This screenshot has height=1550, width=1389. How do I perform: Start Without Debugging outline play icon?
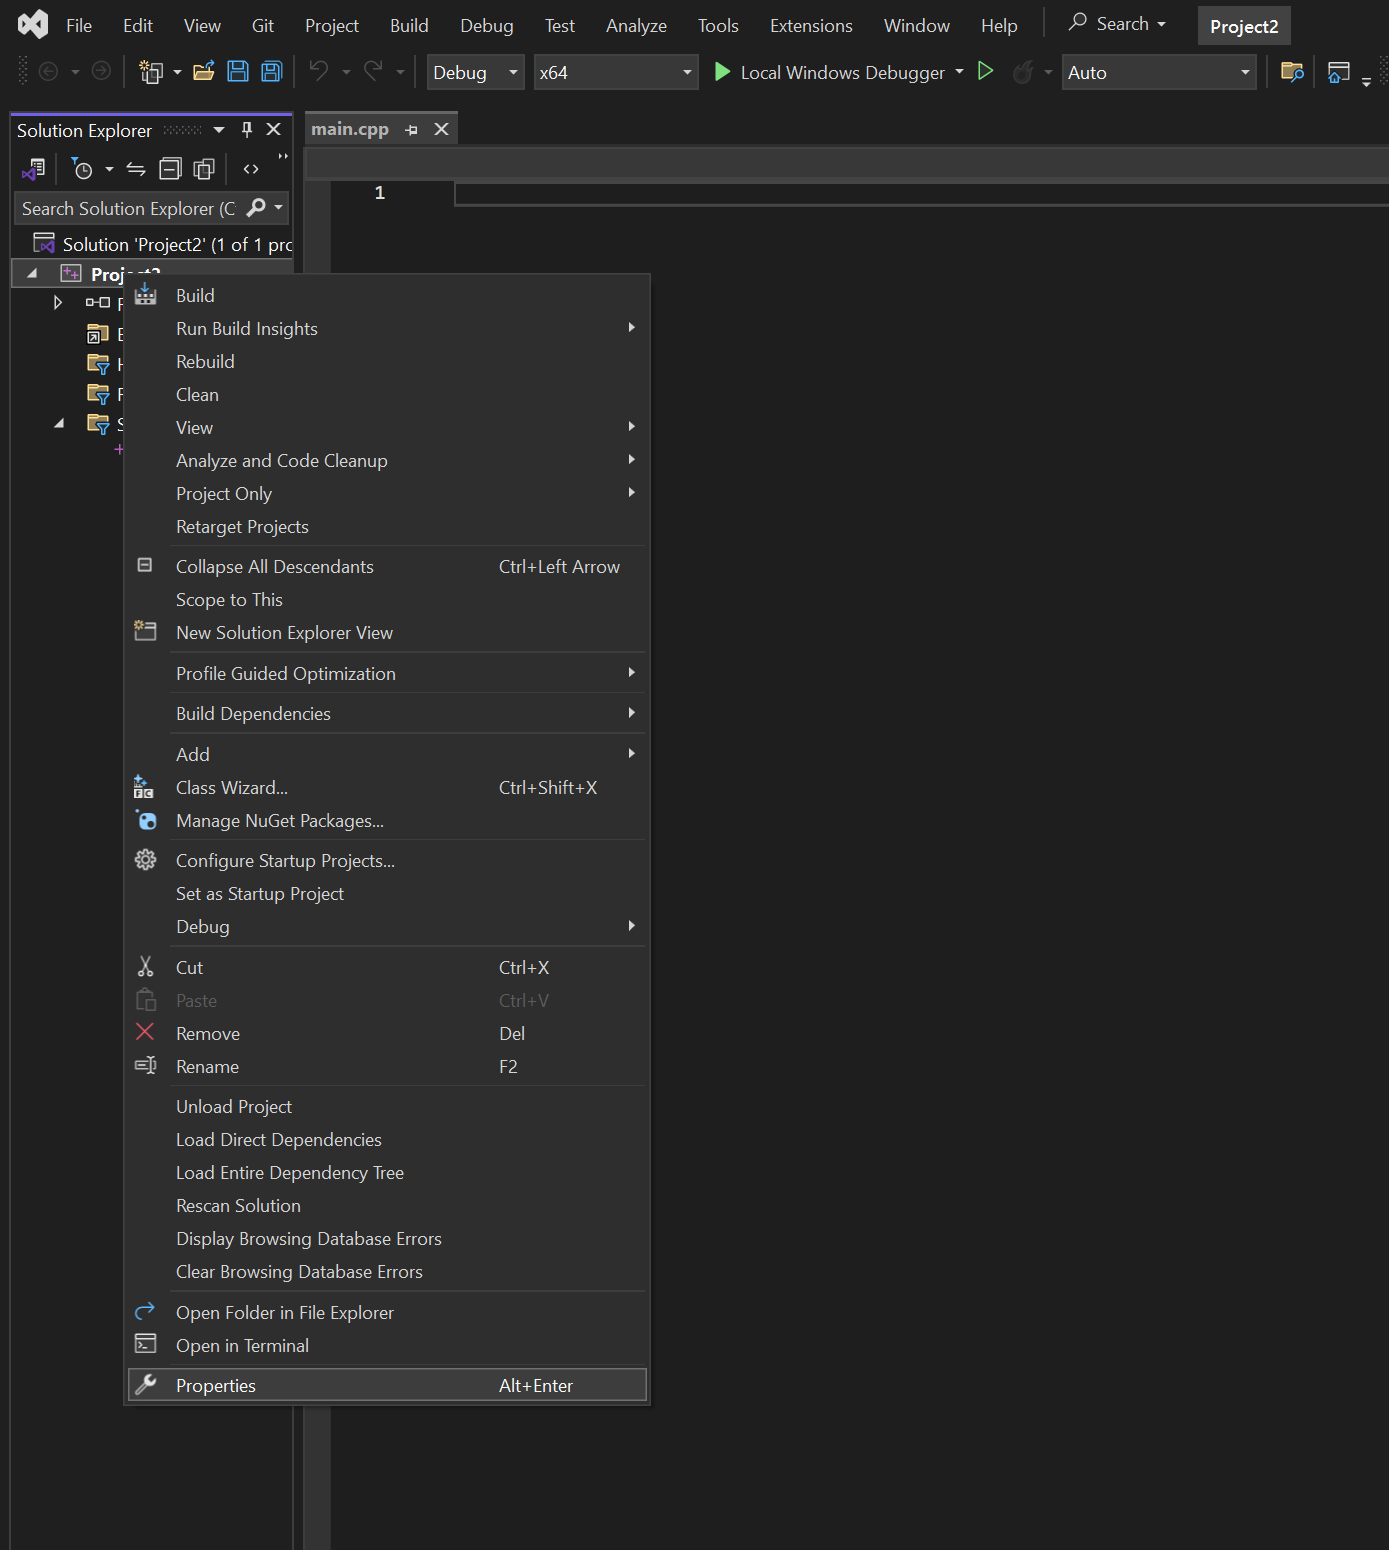[x=985, y=71]
